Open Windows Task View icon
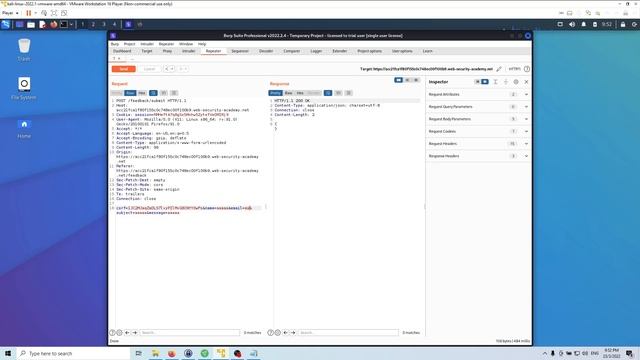Screen dimensions: 640x360 (138, 353)
